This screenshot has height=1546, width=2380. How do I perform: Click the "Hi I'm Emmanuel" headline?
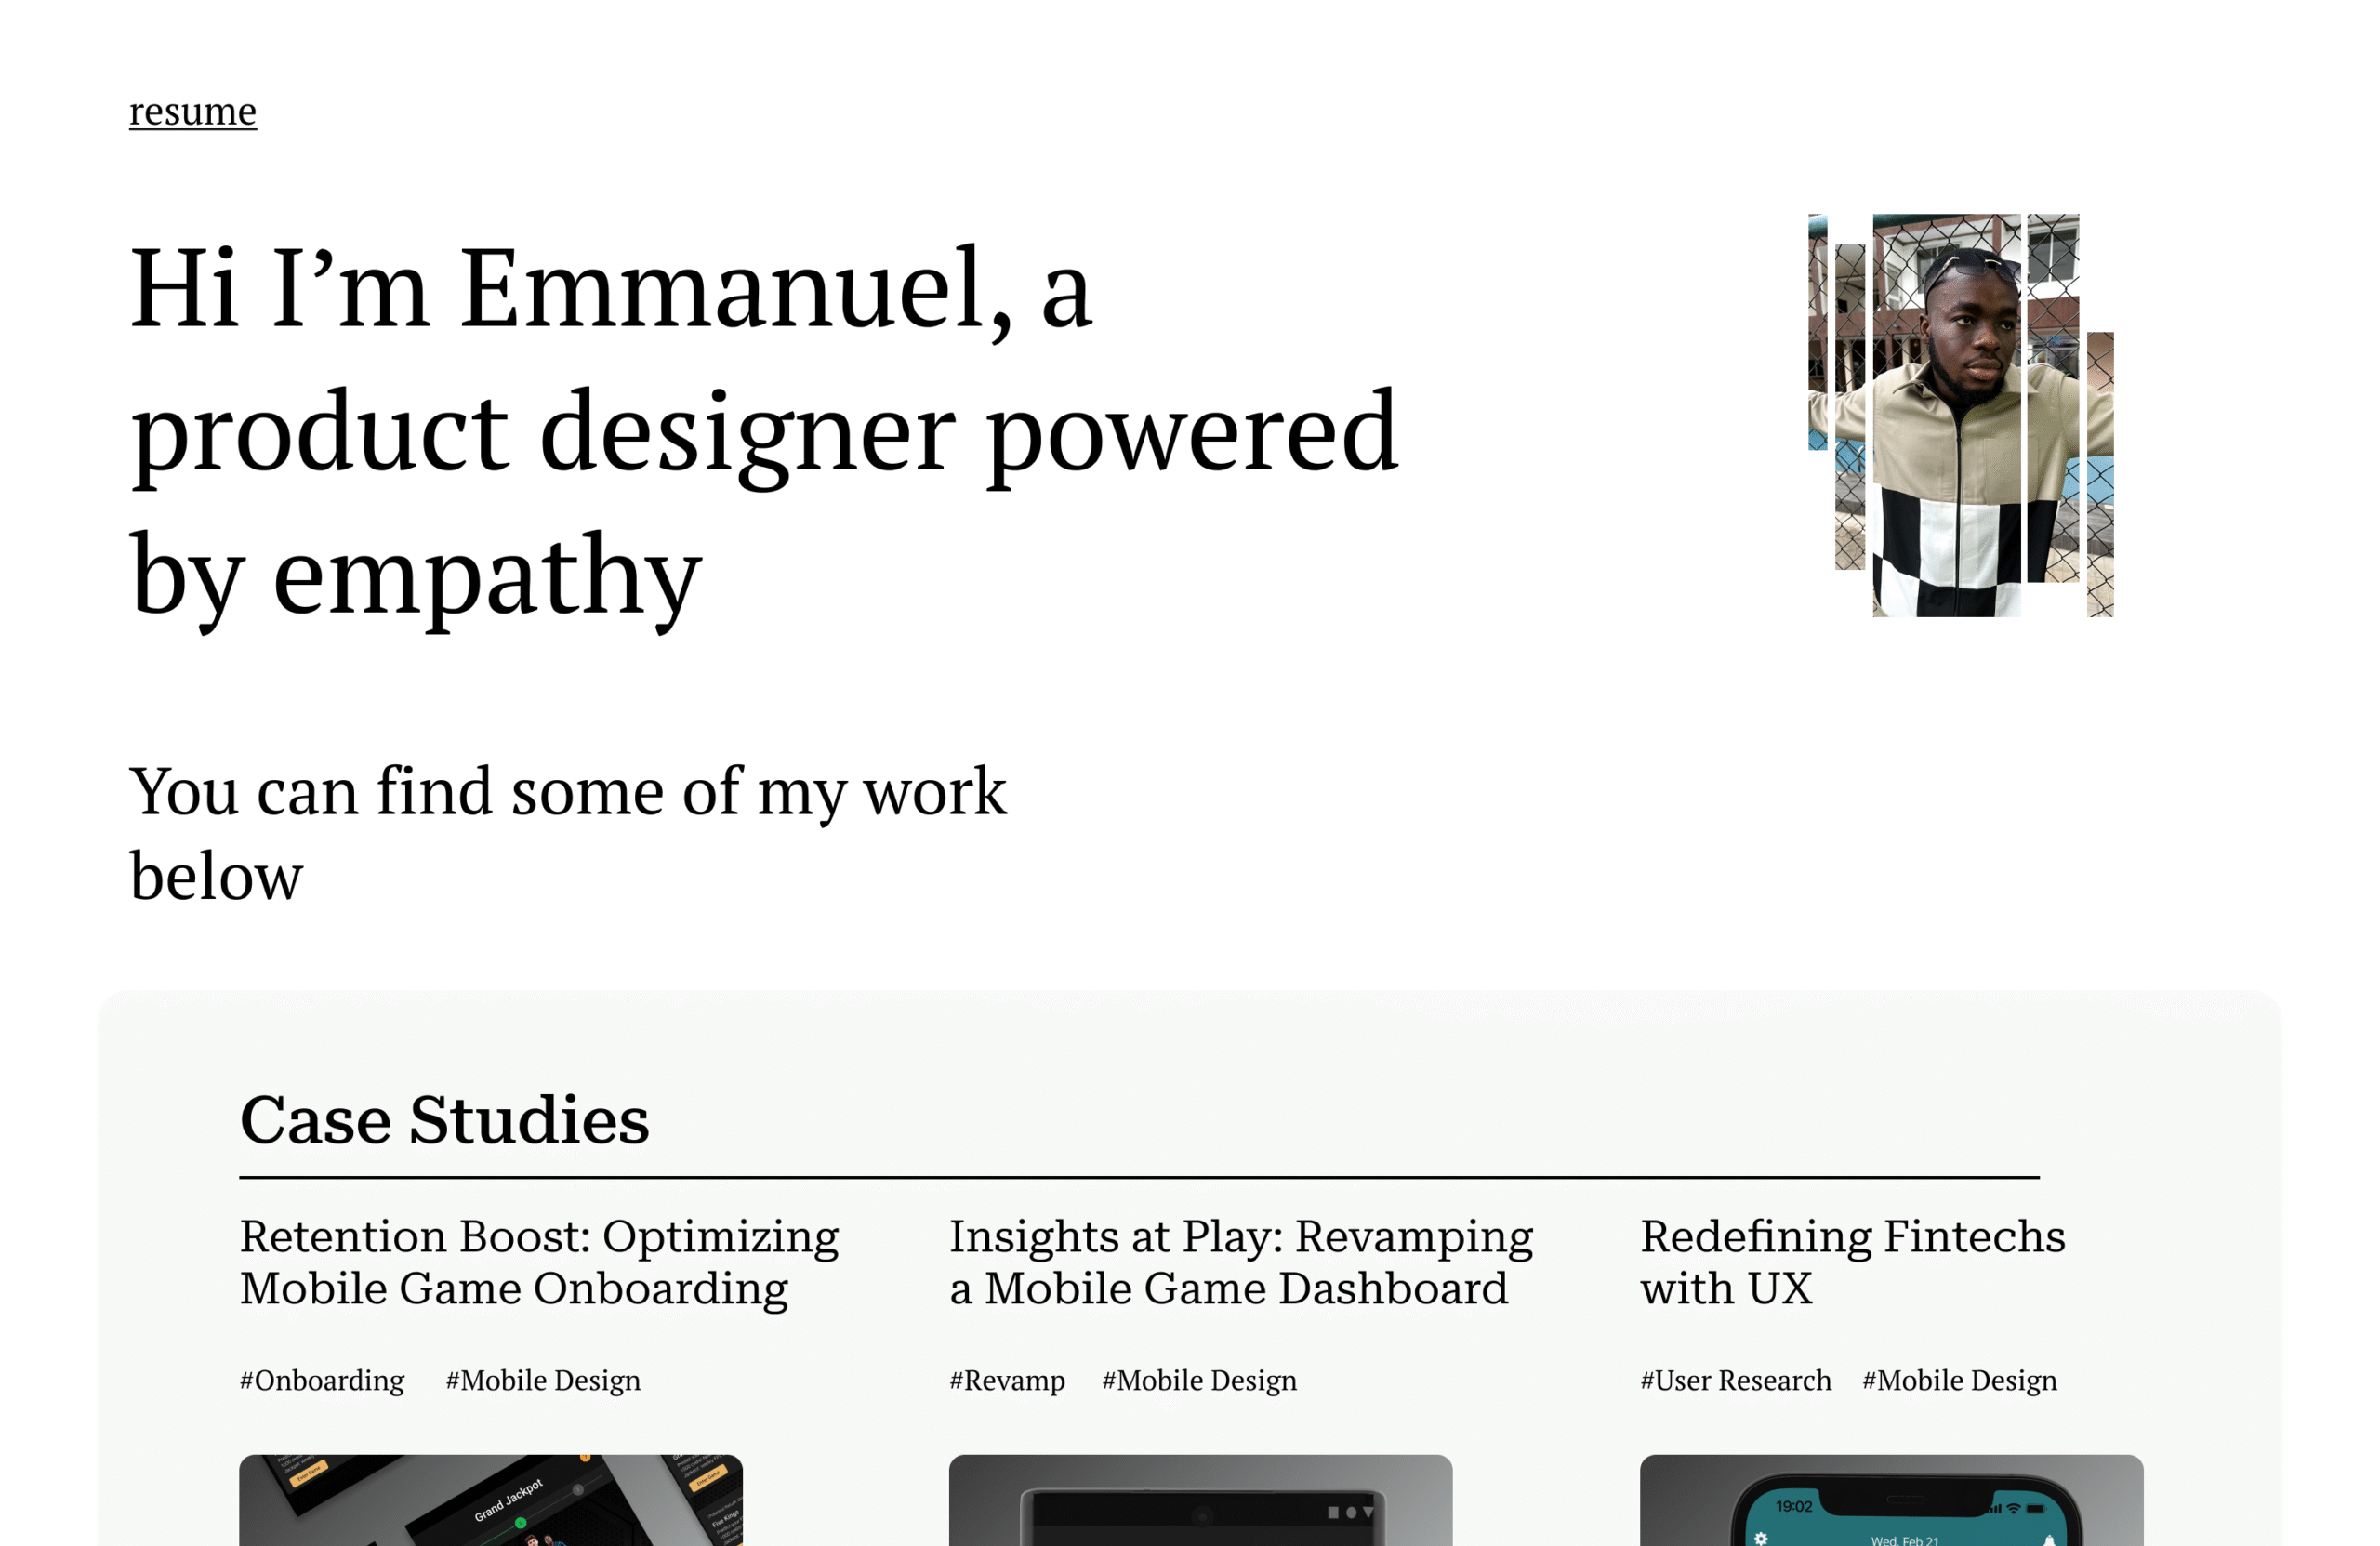[x=764, y=432]
